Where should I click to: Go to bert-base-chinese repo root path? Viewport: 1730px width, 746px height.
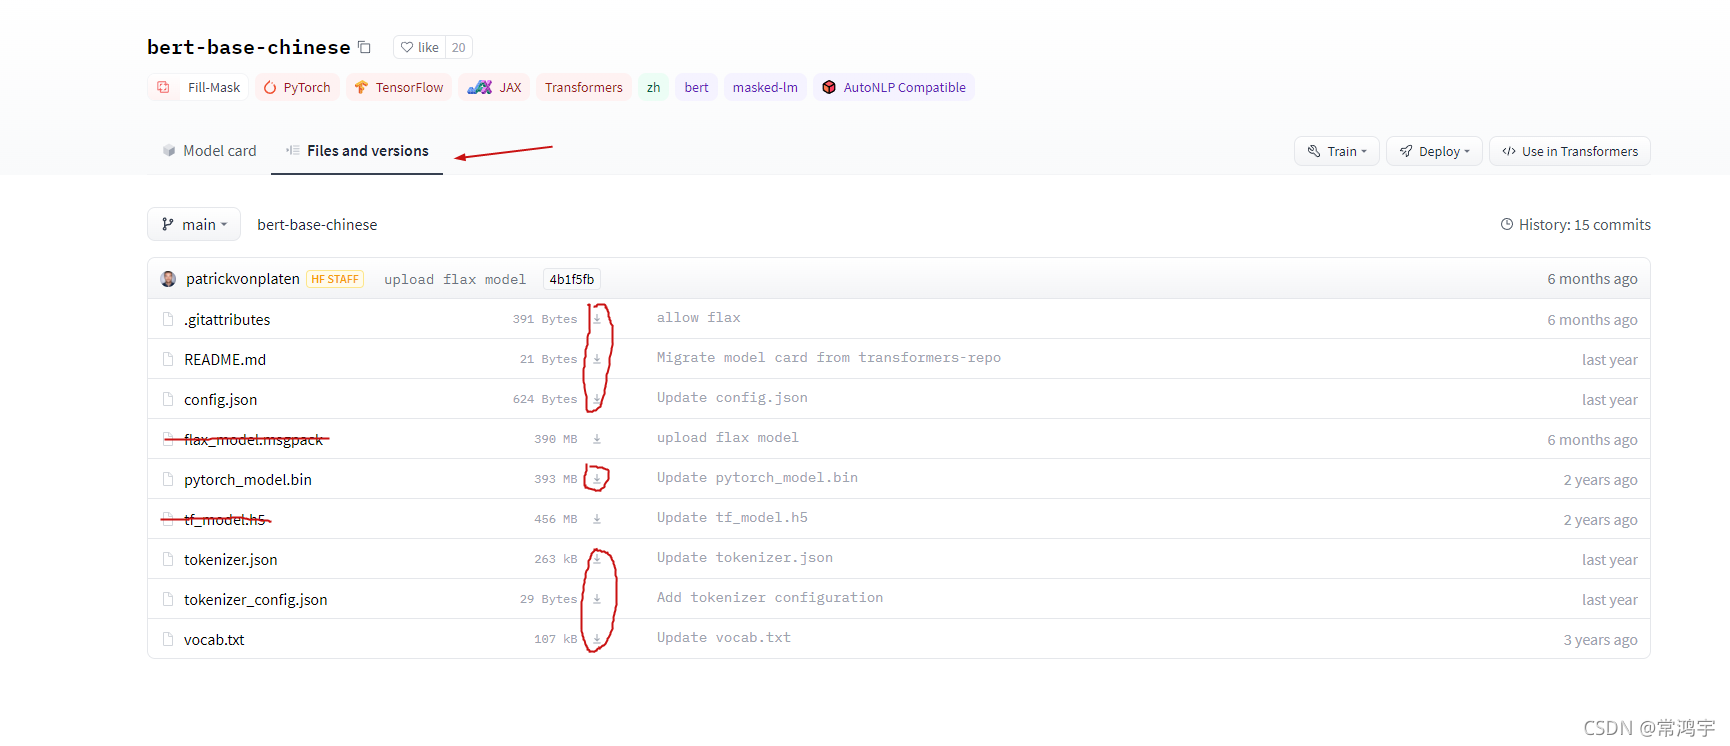pyautogui.click(x=317, y=224)
